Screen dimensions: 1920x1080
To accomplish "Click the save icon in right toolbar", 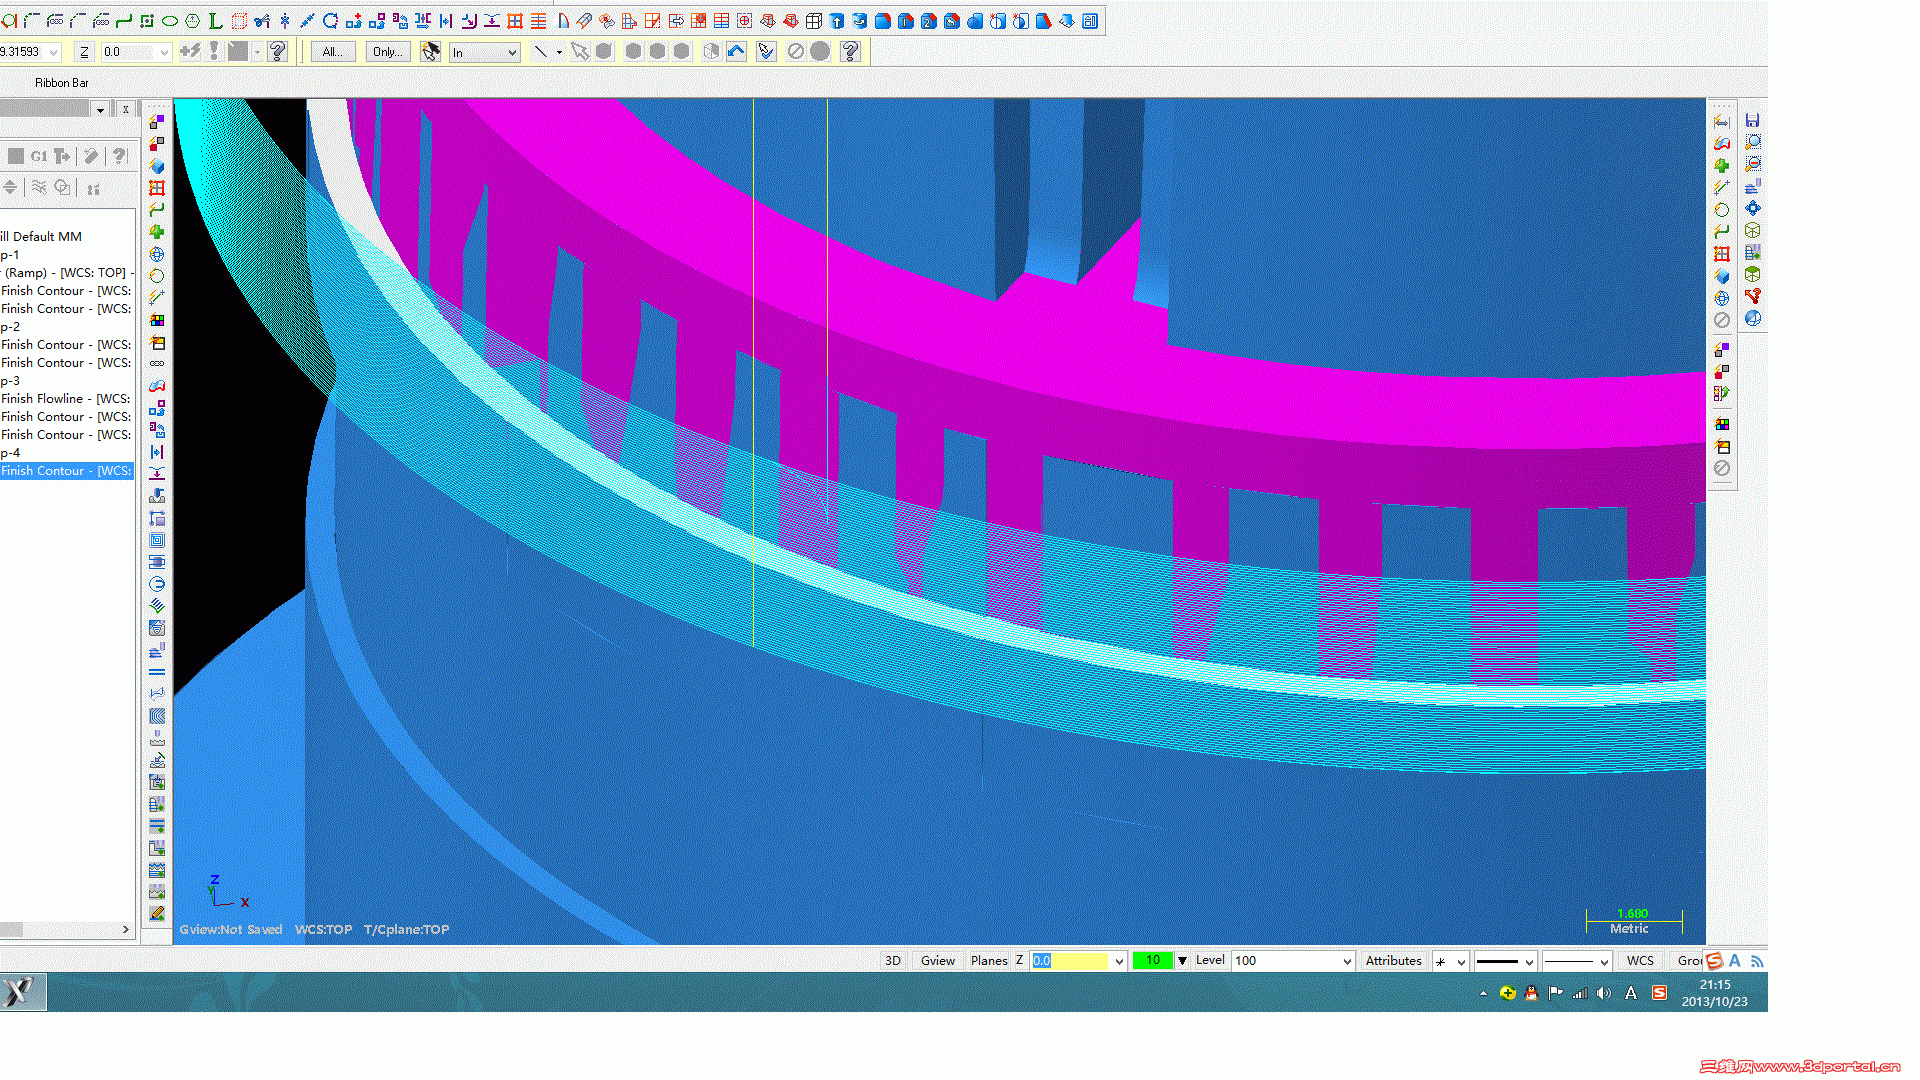I will coord(1752,120).
